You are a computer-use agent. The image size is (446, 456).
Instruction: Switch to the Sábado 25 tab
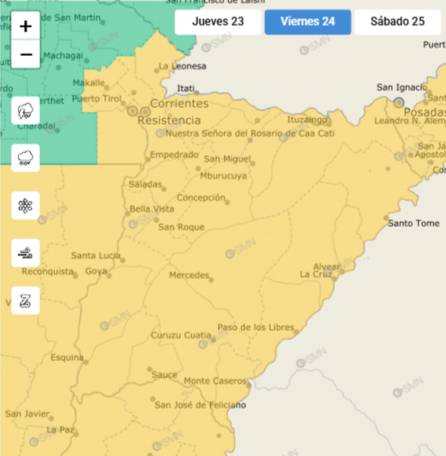(398, 22)
